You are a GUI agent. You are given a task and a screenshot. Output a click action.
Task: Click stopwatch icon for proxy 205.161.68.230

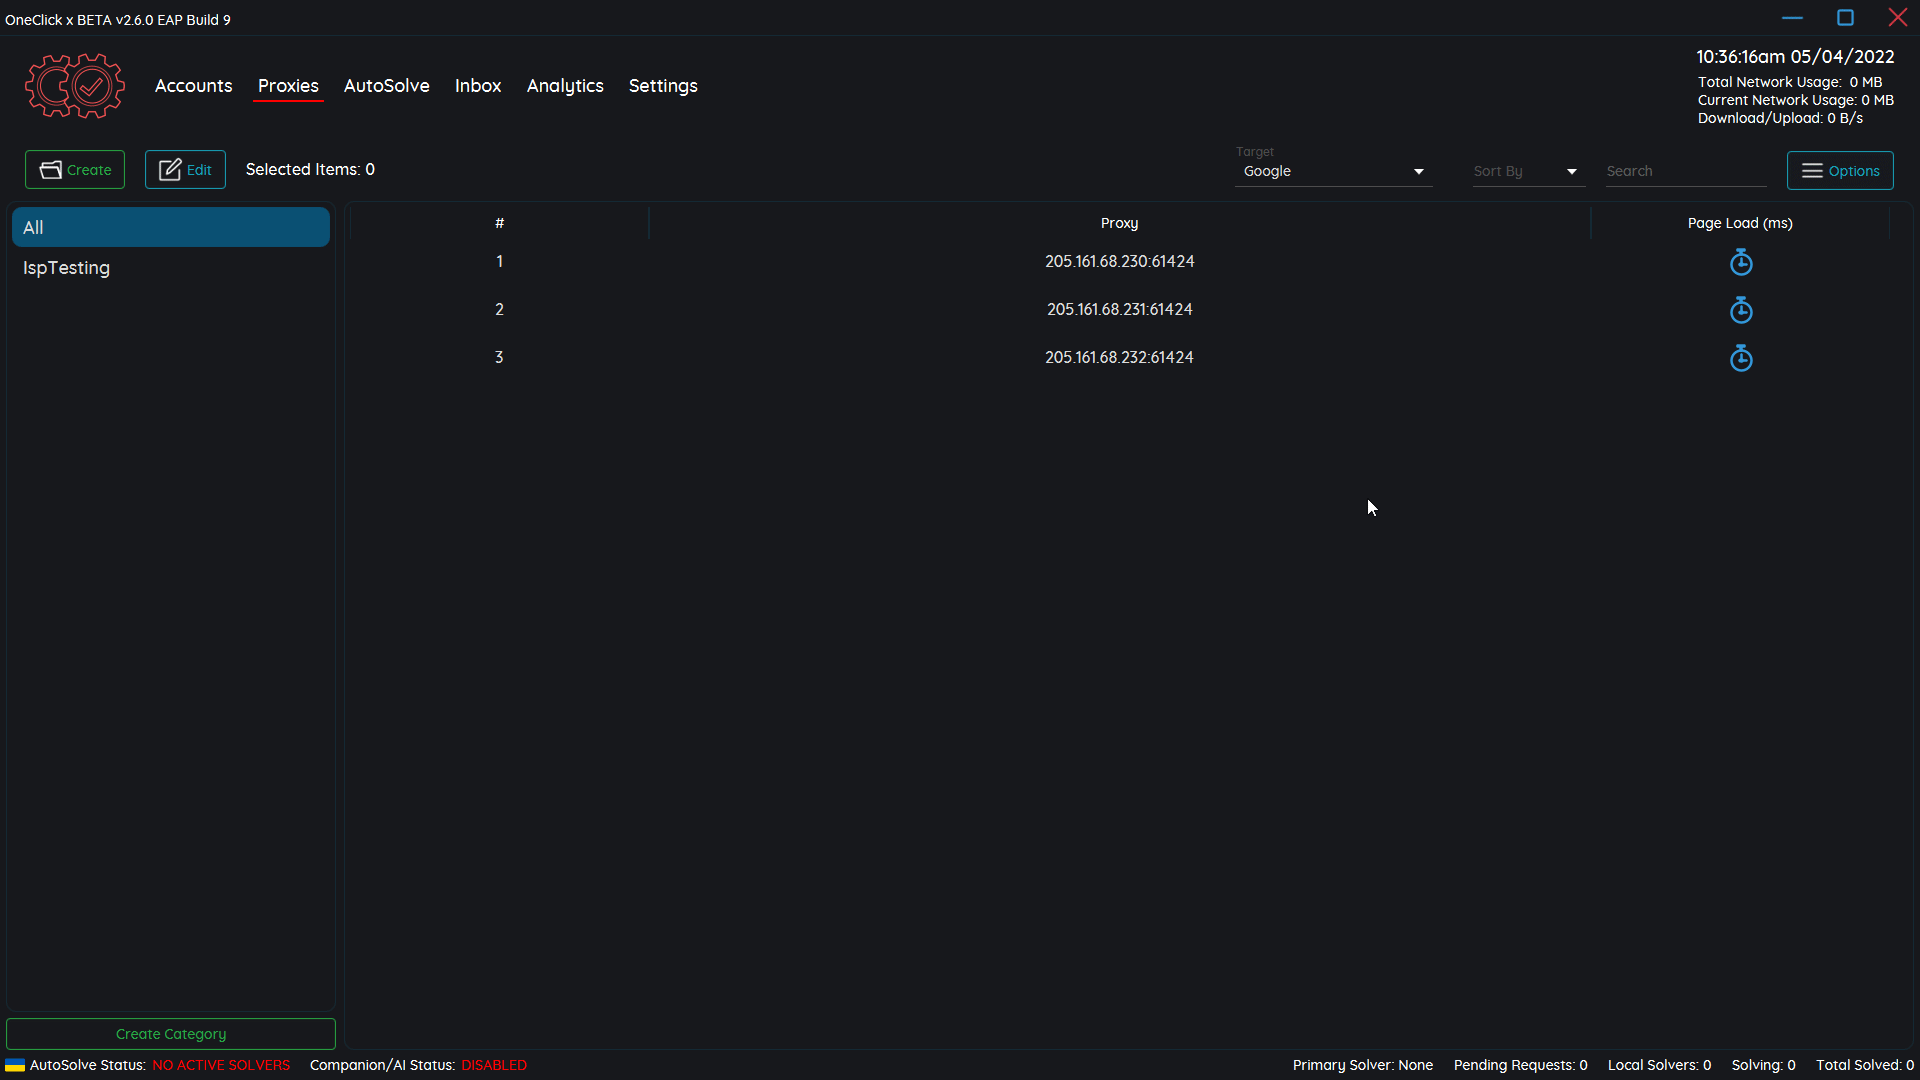tap(1741, 262)
